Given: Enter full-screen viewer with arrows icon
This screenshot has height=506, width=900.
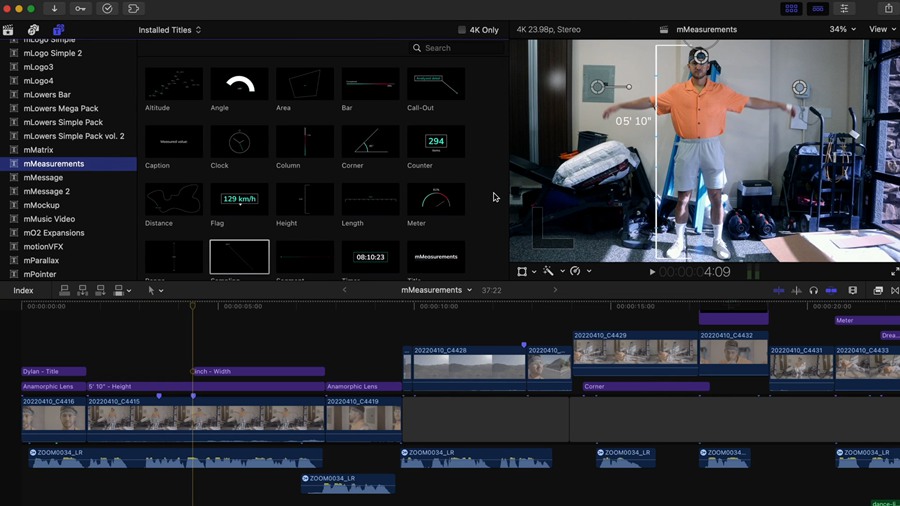Looking at the screenshot, I should [894, 272].
